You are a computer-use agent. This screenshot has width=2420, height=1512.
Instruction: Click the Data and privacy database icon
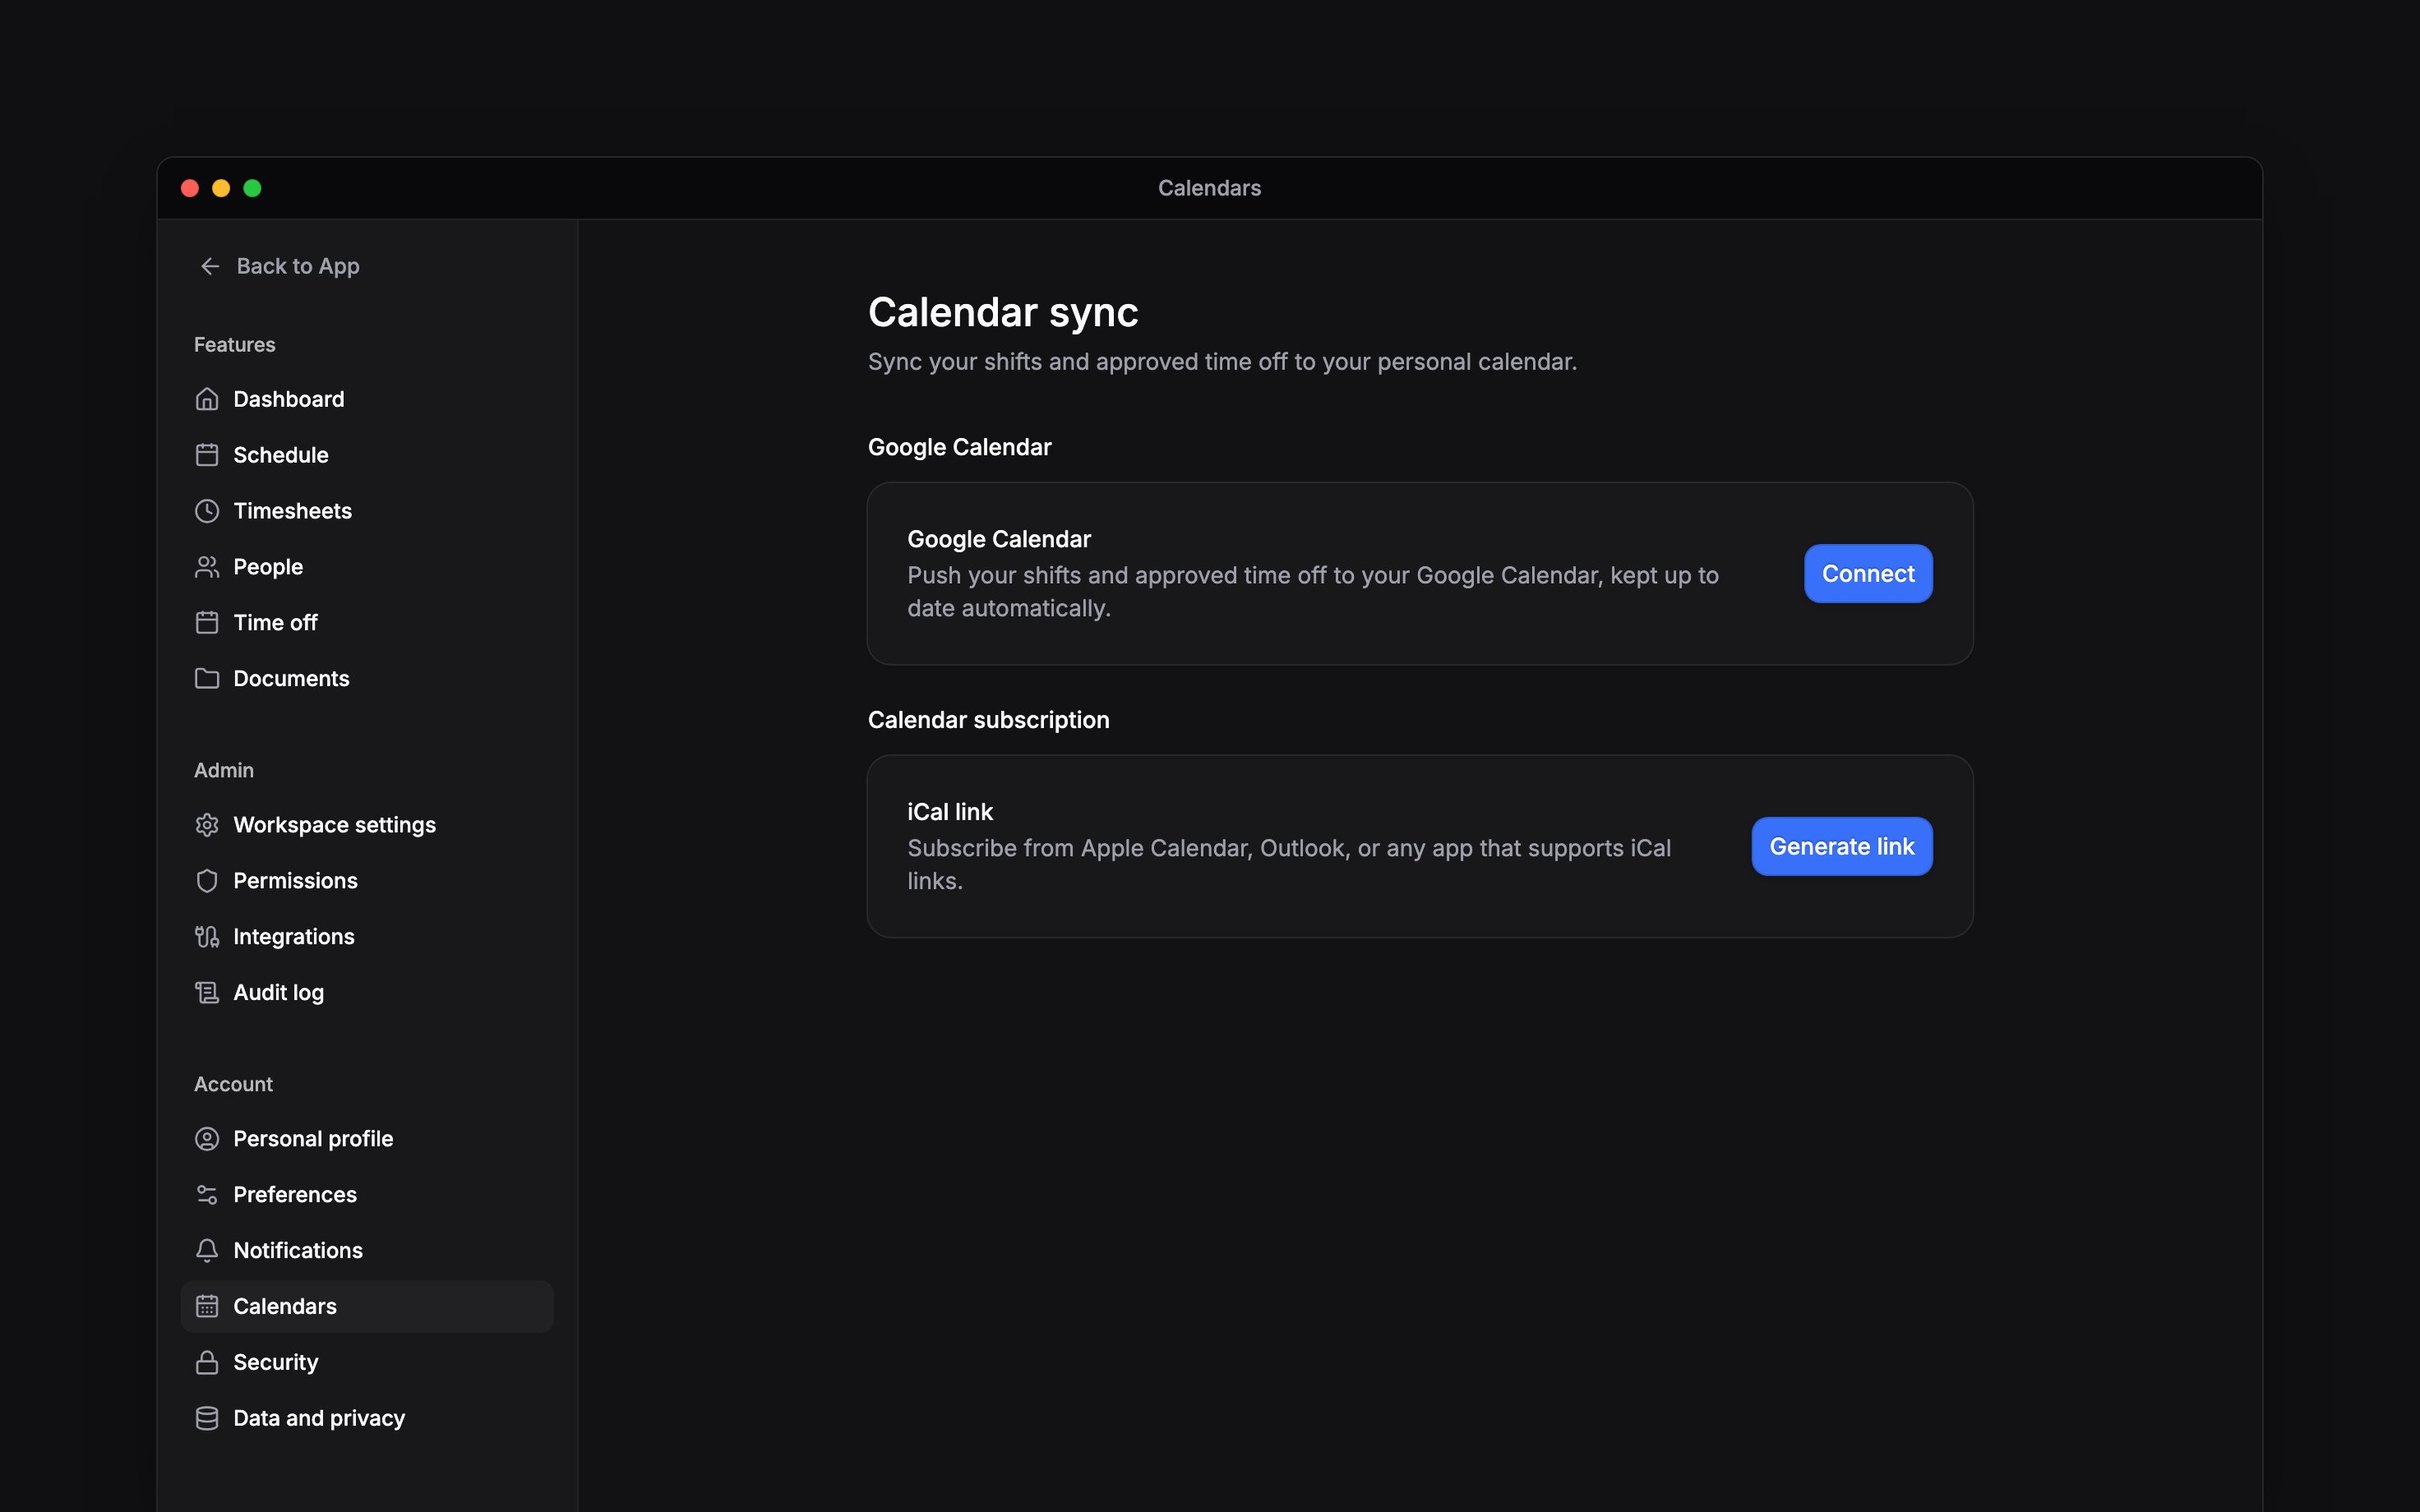click(207, 1419)
